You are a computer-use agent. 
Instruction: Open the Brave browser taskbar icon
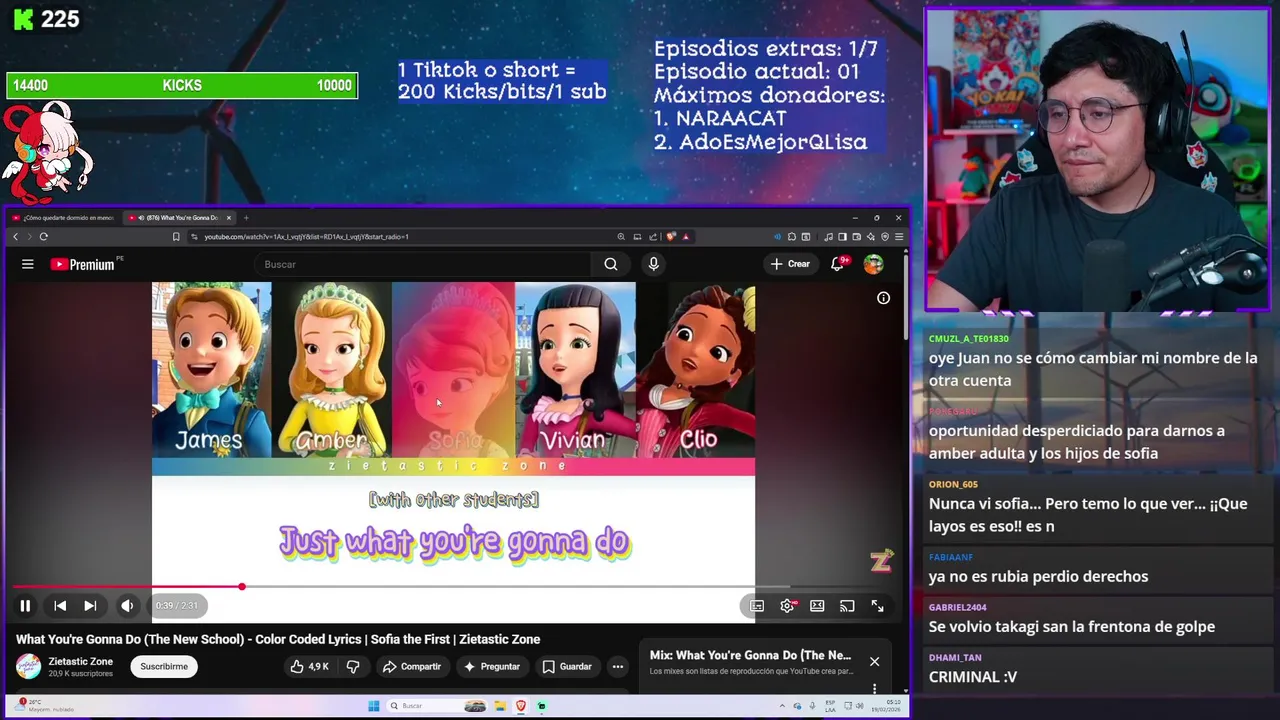[x=521, y=706]
